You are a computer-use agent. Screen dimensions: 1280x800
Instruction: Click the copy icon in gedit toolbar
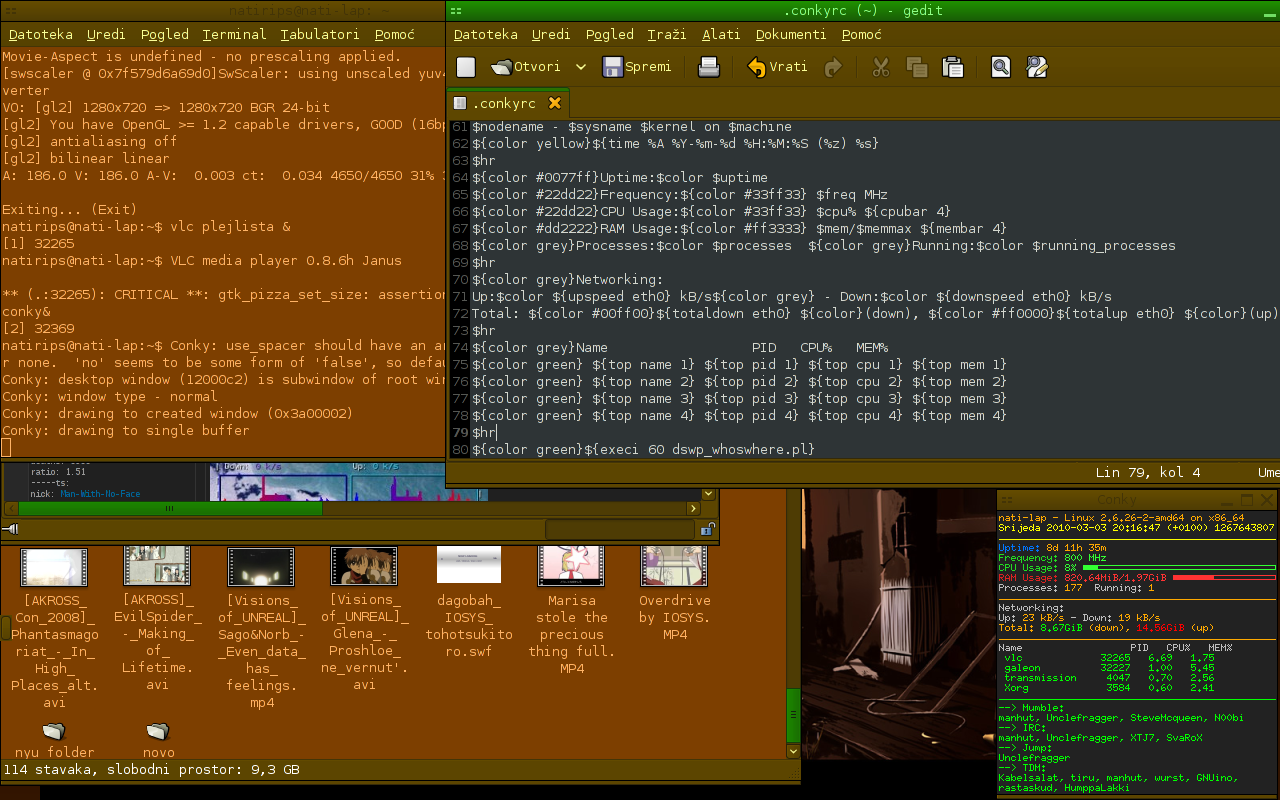[916, 67]
